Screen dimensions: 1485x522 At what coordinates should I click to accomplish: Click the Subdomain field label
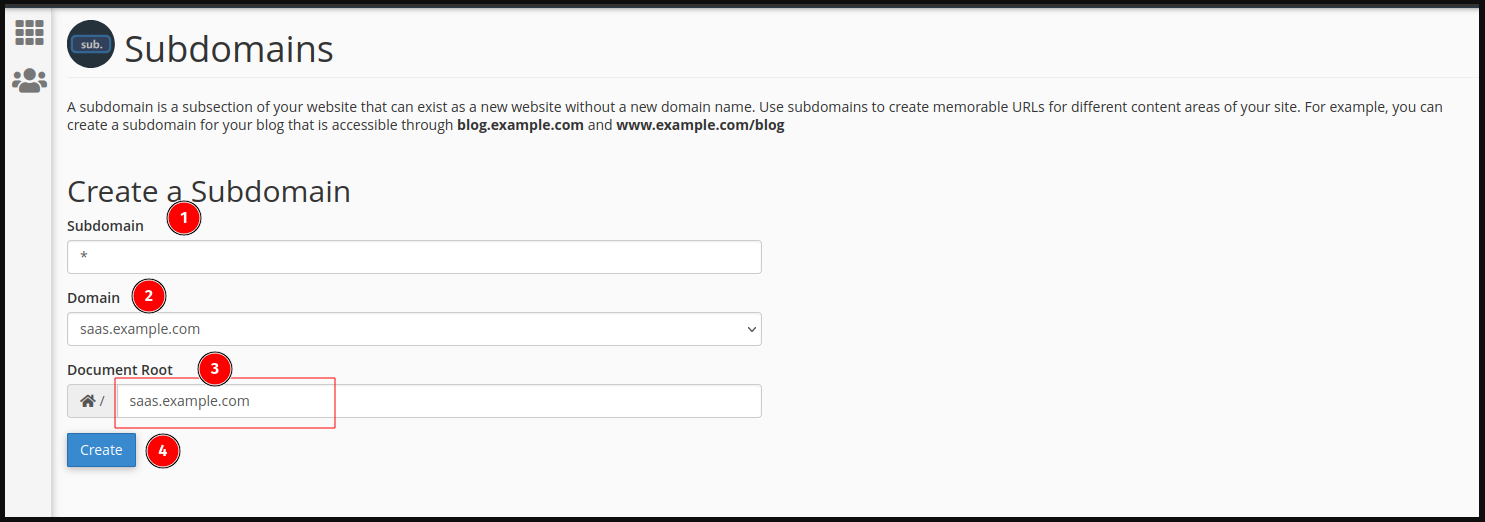105,226
